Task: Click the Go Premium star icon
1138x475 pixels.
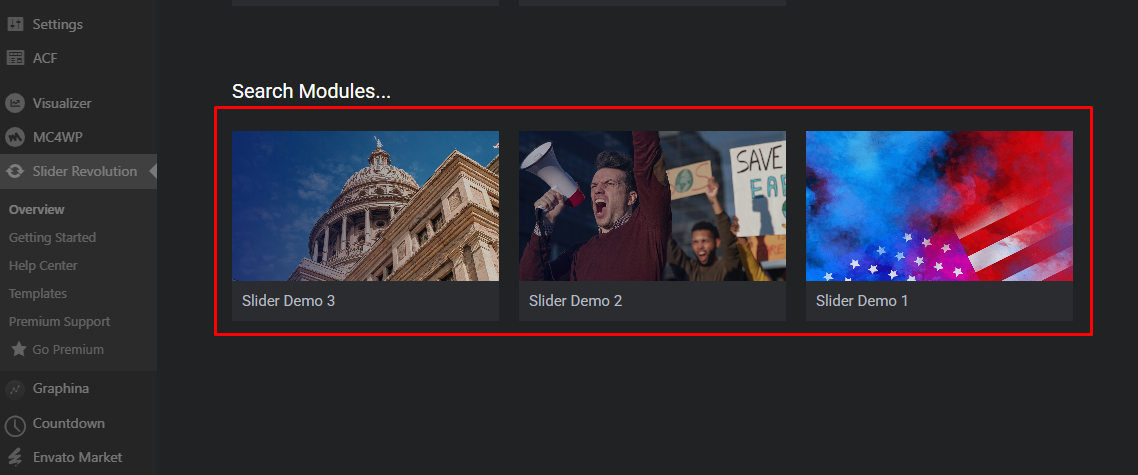Action: (x=19, y=349)
